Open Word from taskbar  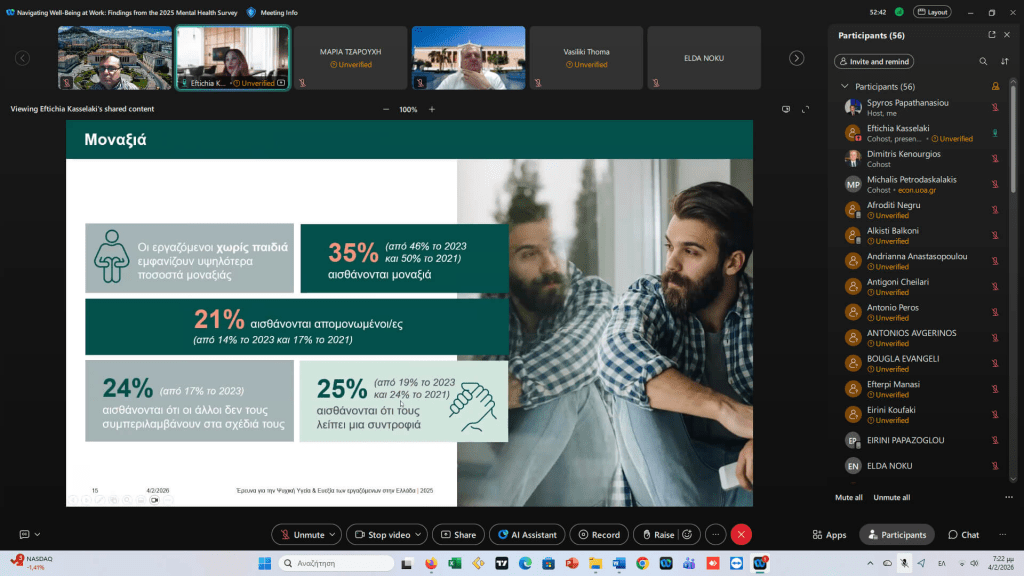[619, 563]
